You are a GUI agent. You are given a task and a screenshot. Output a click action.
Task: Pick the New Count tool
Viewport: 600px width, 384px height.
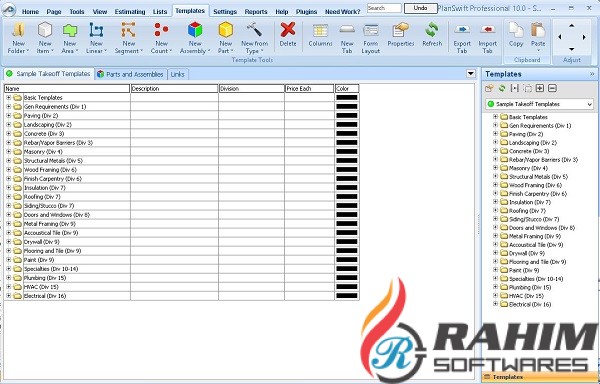tap(161, 38)
